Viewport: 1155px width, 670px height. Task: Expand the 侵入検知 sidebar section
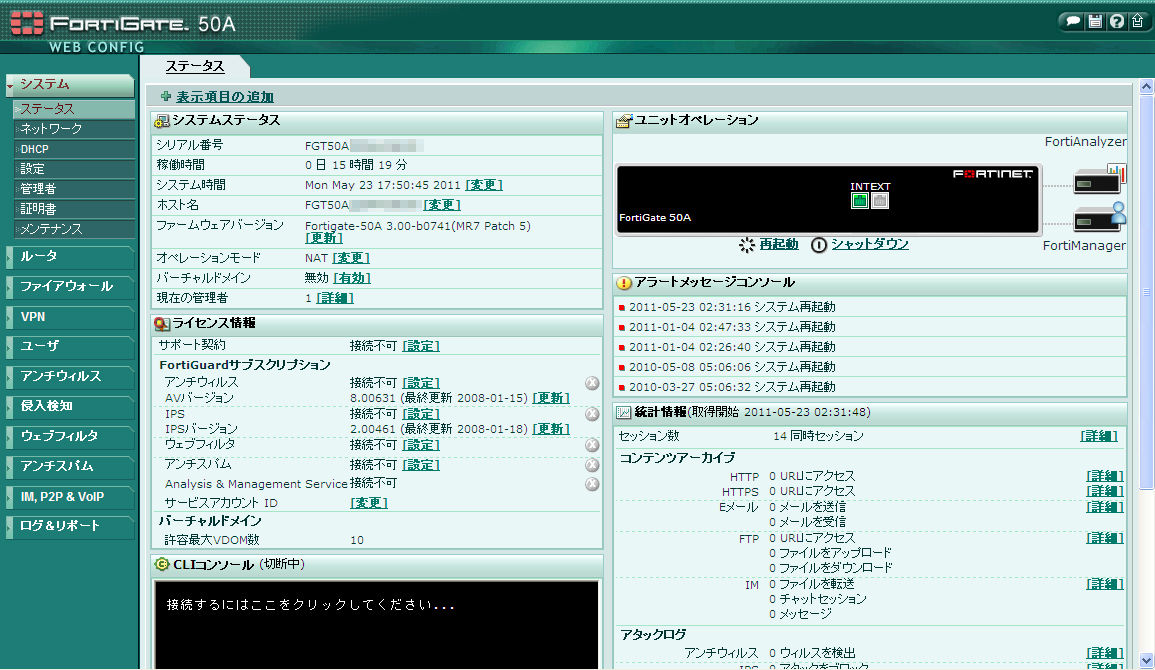70,406
